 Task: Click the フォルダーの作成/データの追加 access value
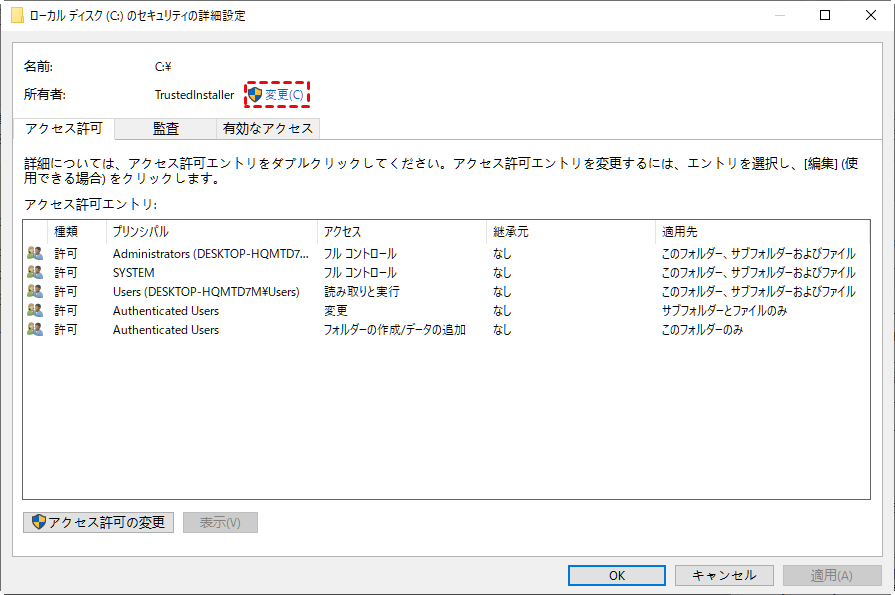coord(394,329)
